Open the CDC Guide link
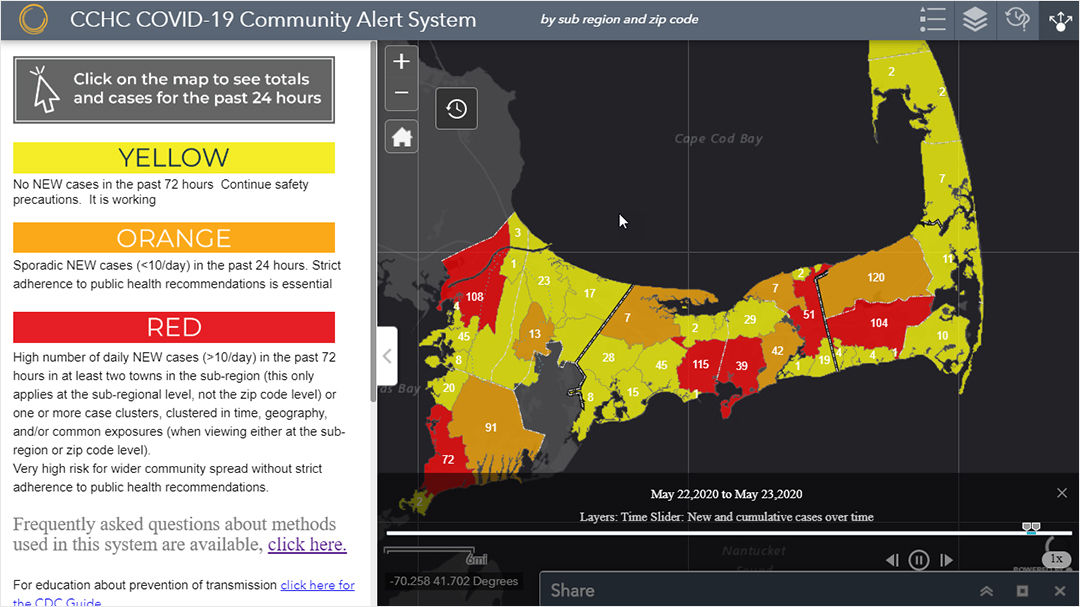The image size is (1080, 607). [x=318, y=585]
